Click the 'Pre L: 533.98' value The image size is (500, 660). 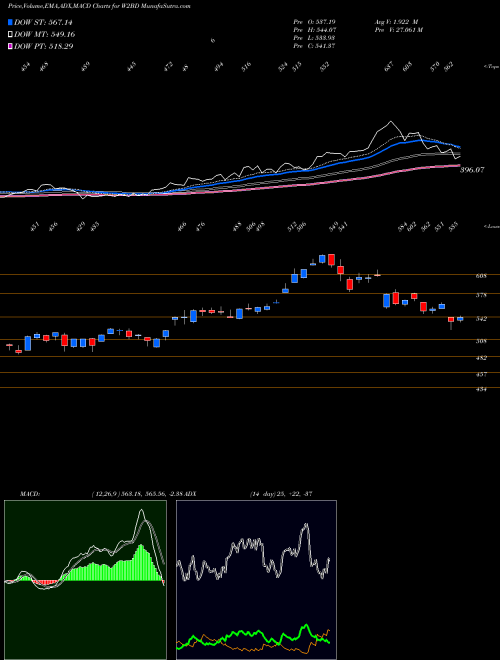314,38
